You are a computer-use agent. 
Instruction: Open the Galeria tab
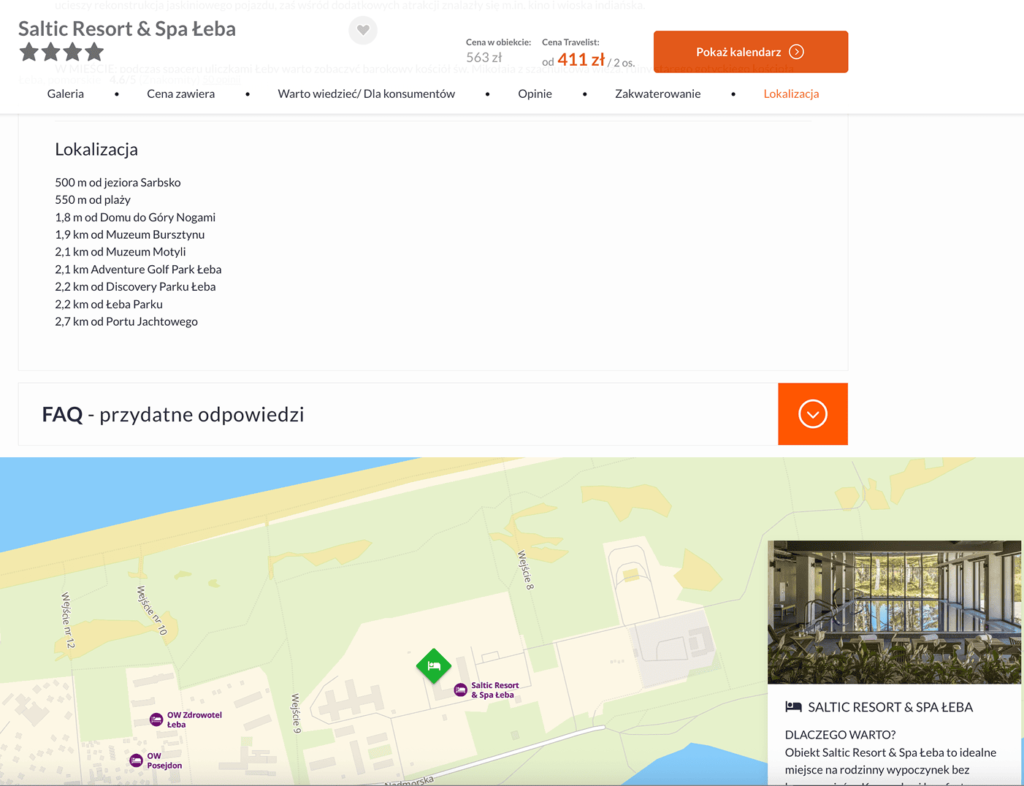coord(65,93)
